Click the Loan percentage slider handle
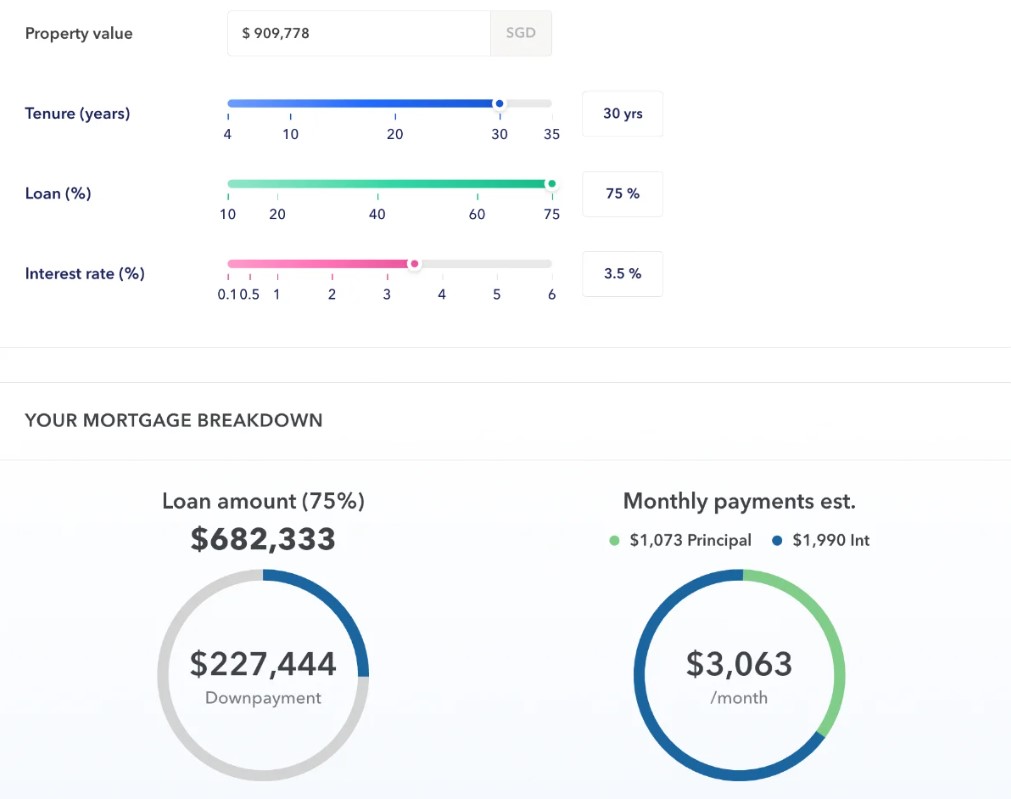Image resolution: width=1011 pixels, height=799 pixels. (x=550, y=184)
